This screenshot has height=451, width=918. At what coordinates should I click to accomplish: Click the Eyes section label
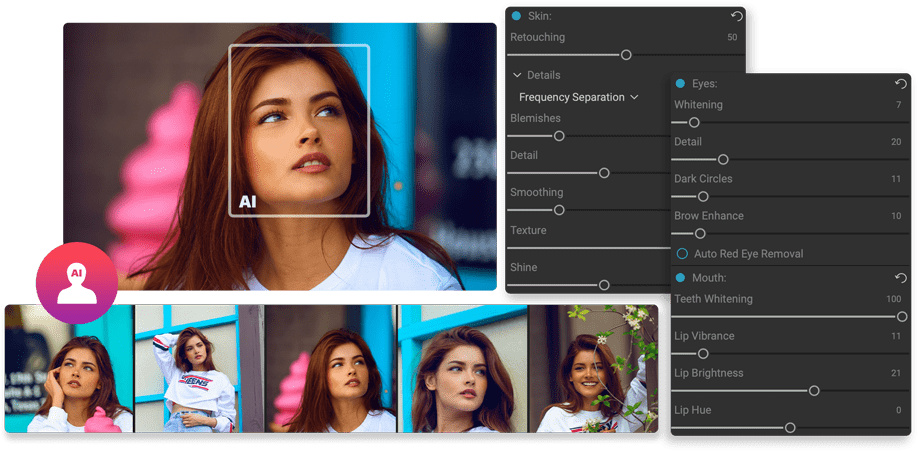coord(704,84)
